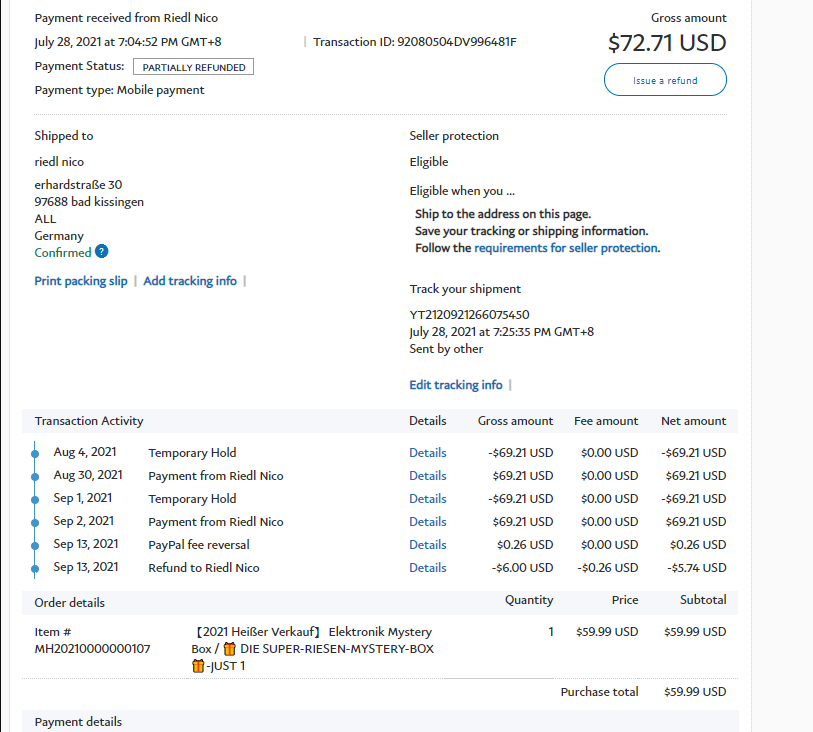Image resolution: width=813 pixels, height=732 pixels.
Task: Open the Print packing slip link
Action: (x=81, y=281)
